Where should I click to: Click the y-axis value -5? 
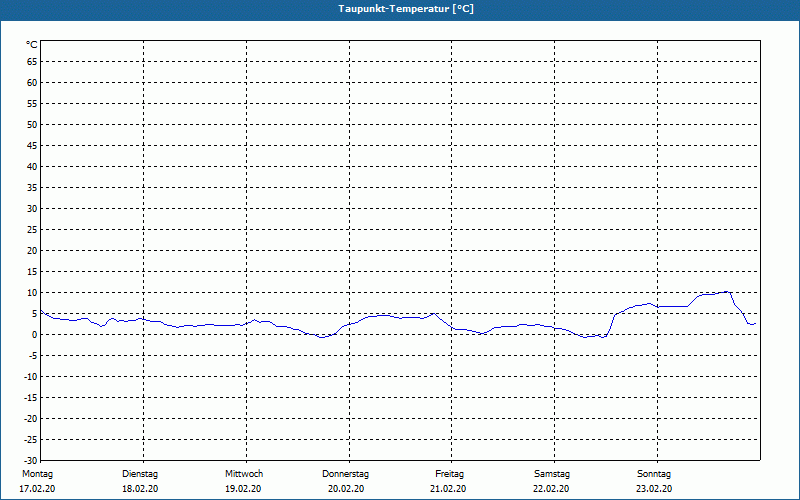click(33, 356)
